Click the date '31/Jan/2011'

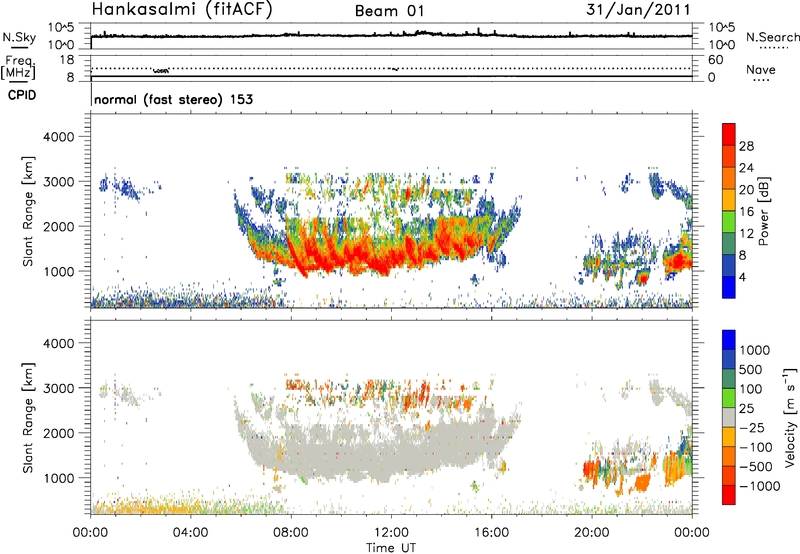point(638,9)
